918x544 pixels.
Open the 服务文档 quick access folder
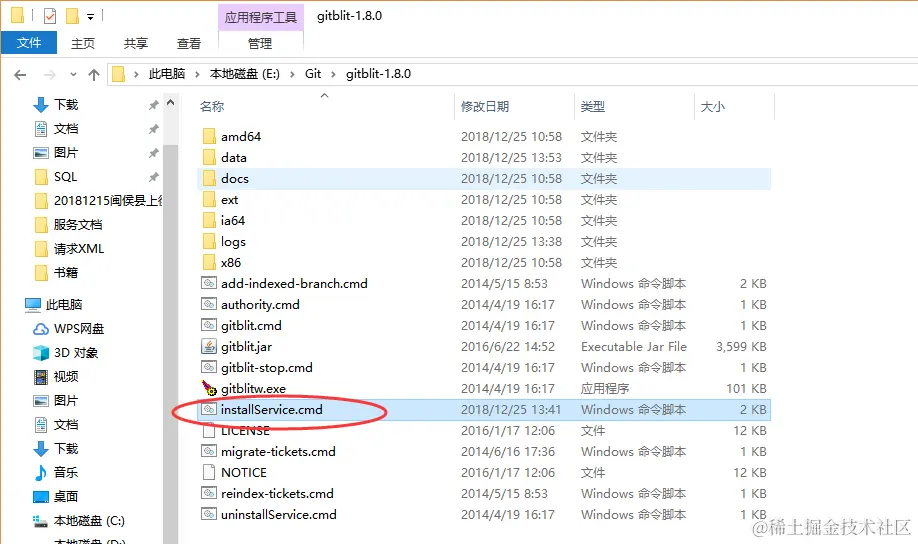pos(68,225)
